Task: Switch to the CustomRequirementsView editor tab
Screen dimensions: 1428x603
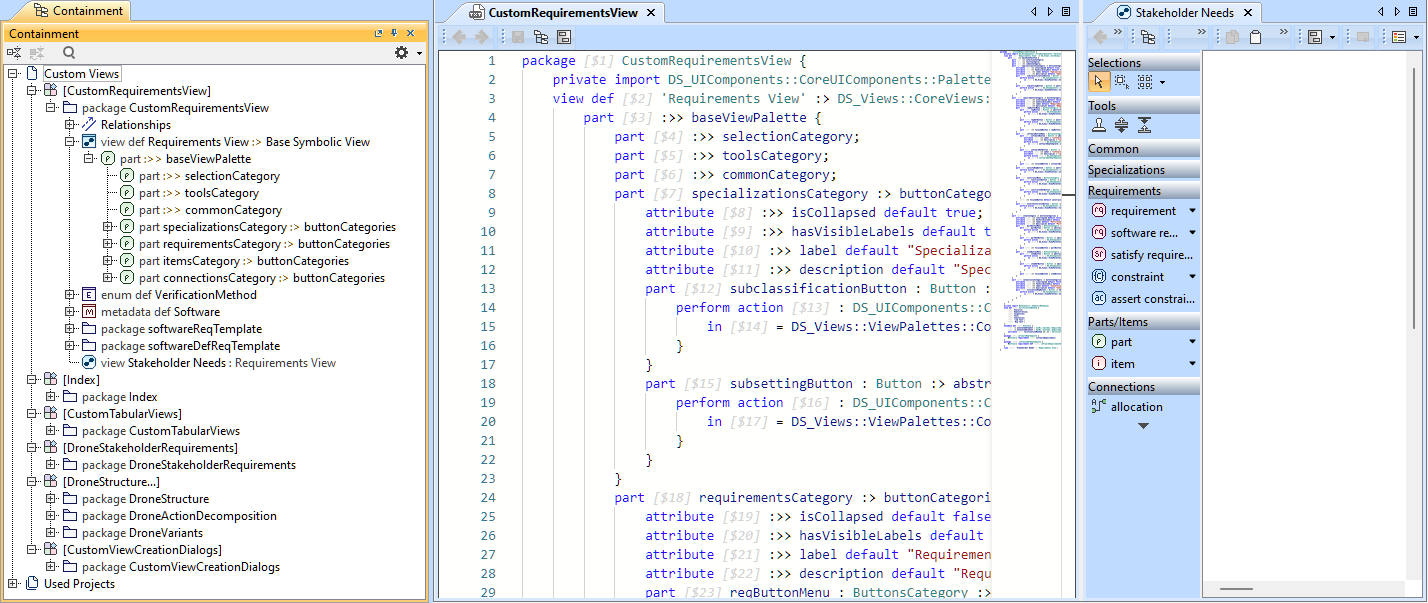Action: [x=564, y=13]
